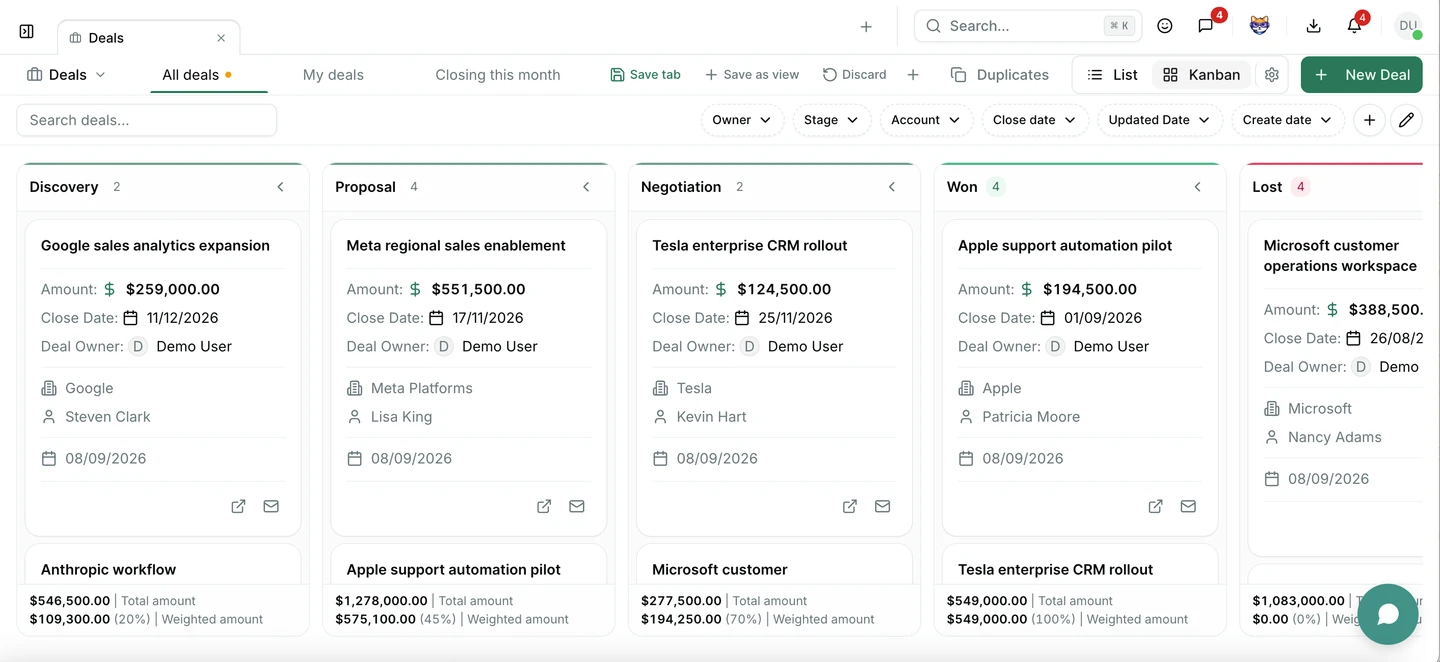Open the Close date filter

tap(1035, 120)
